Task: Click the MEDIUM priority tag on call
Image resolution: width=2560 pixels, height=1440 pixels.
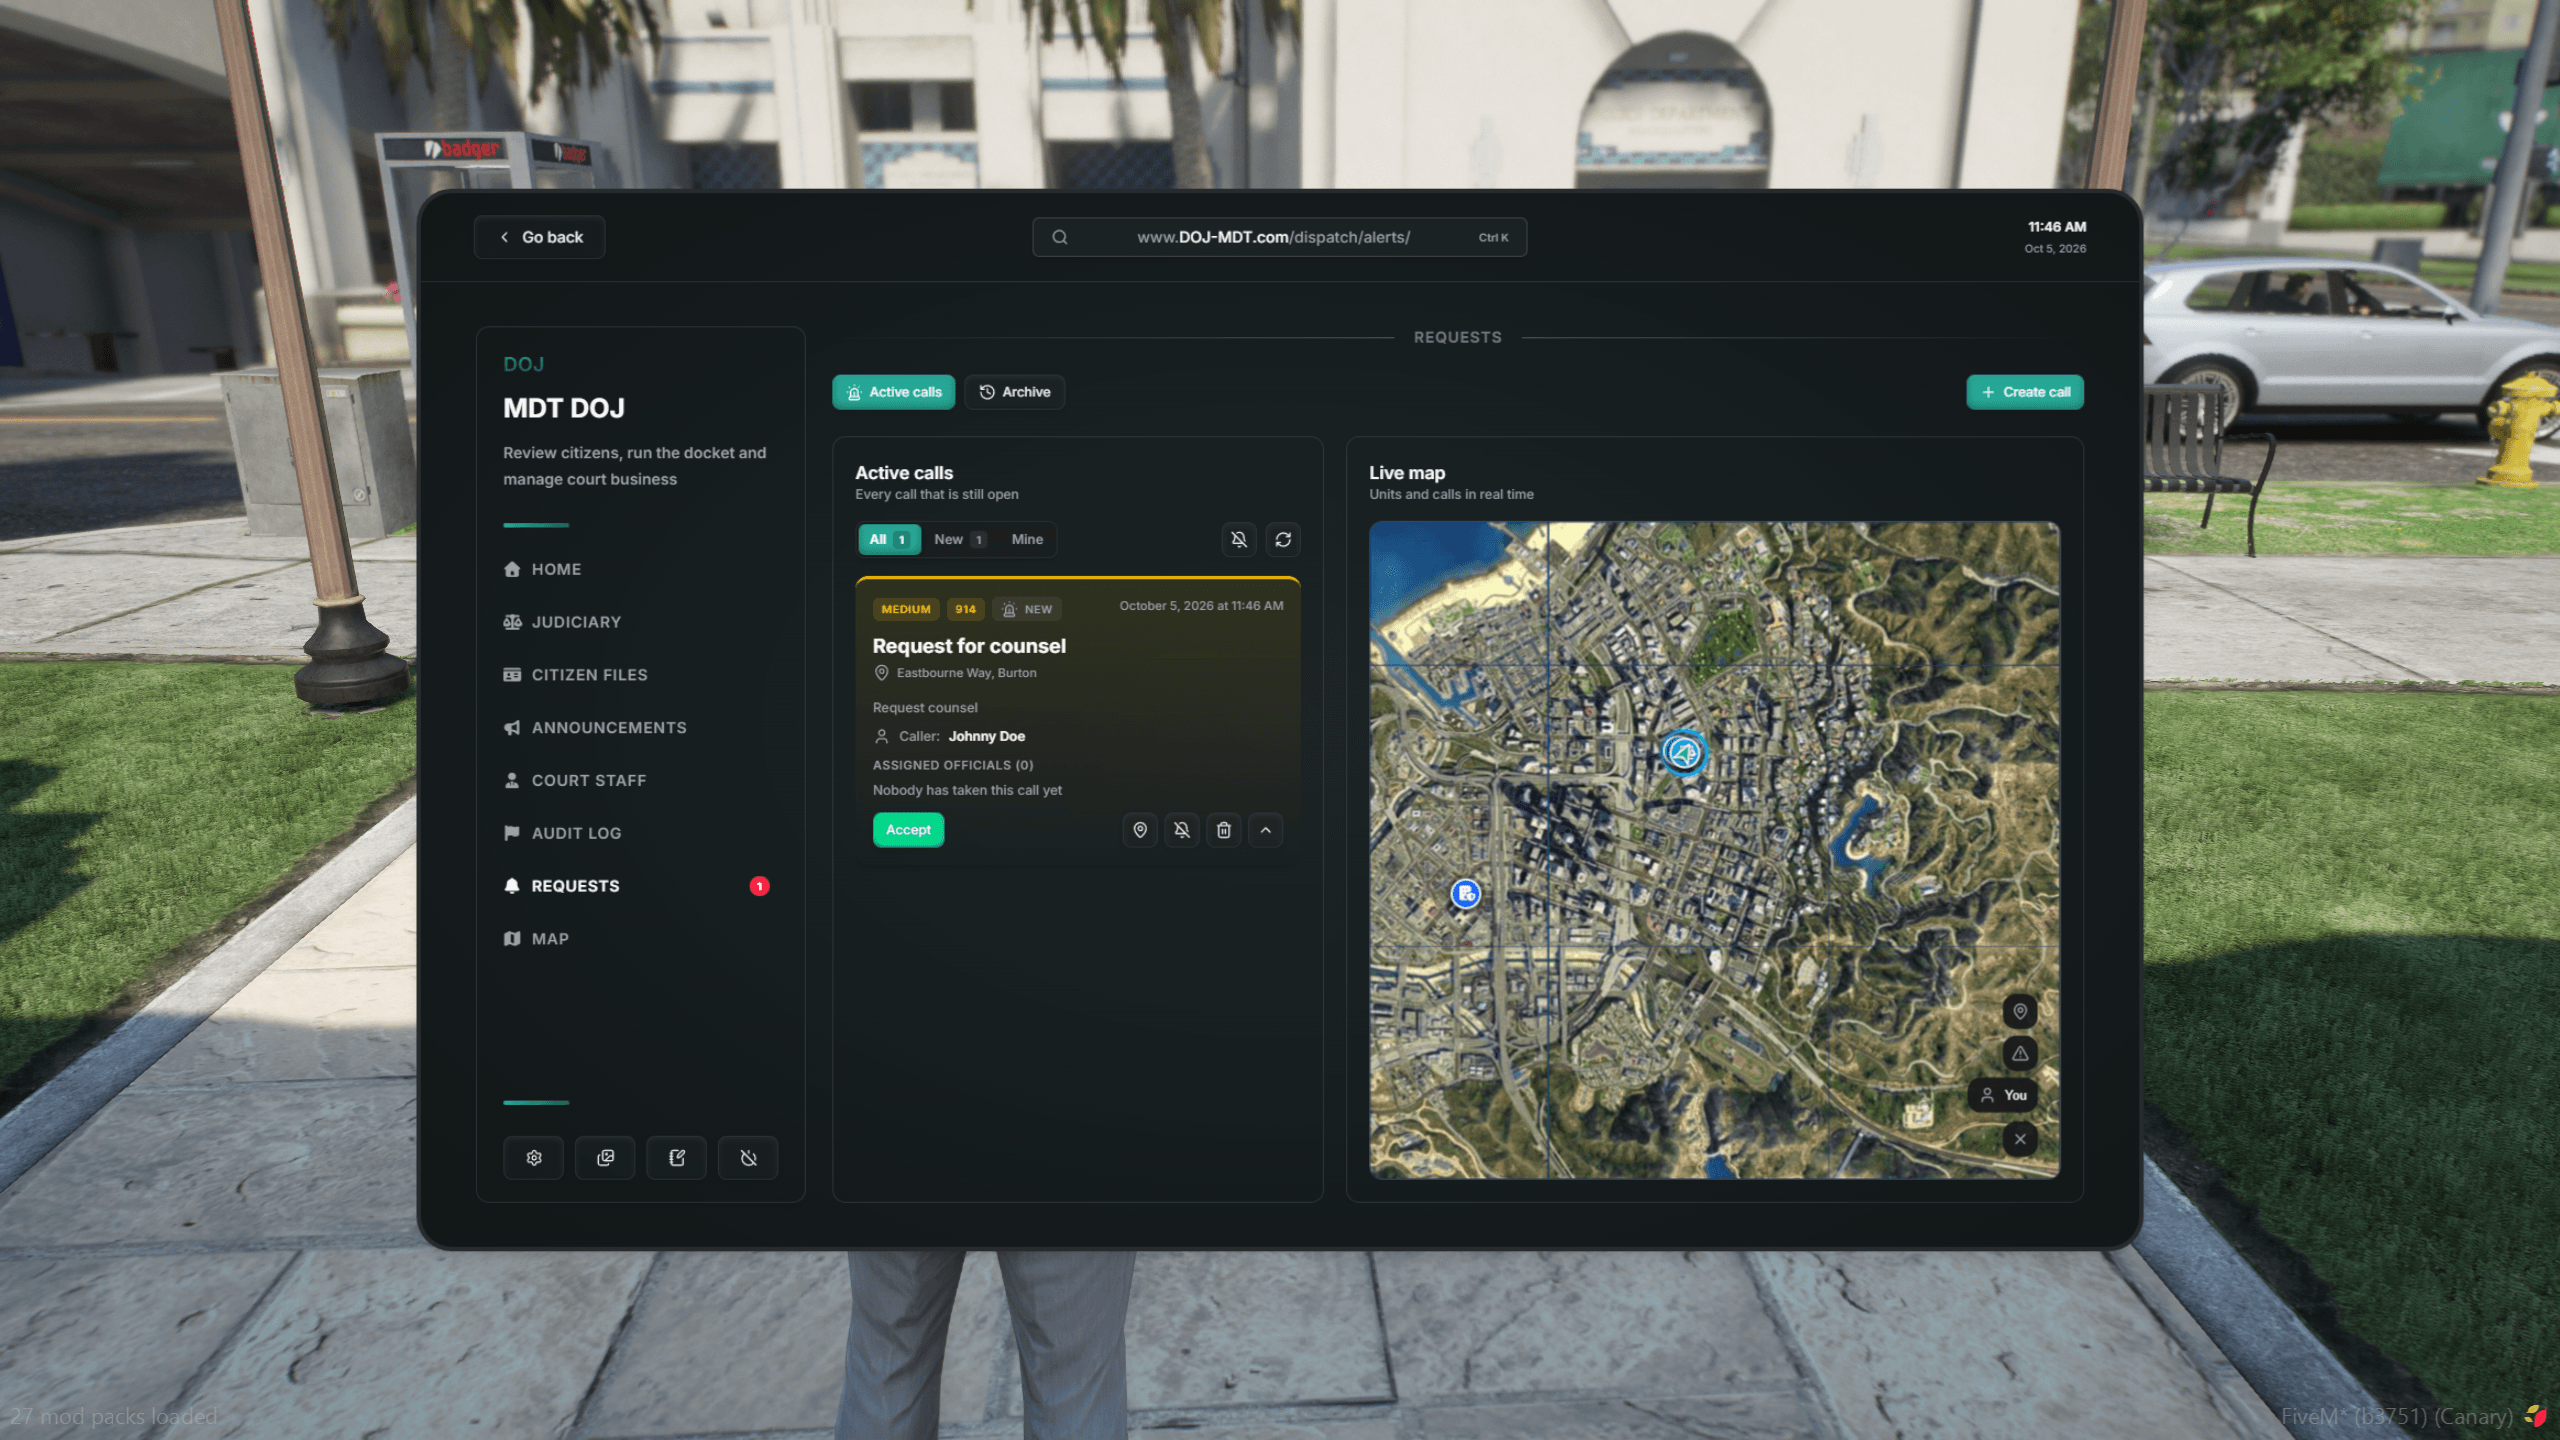Action: [906, 609]
